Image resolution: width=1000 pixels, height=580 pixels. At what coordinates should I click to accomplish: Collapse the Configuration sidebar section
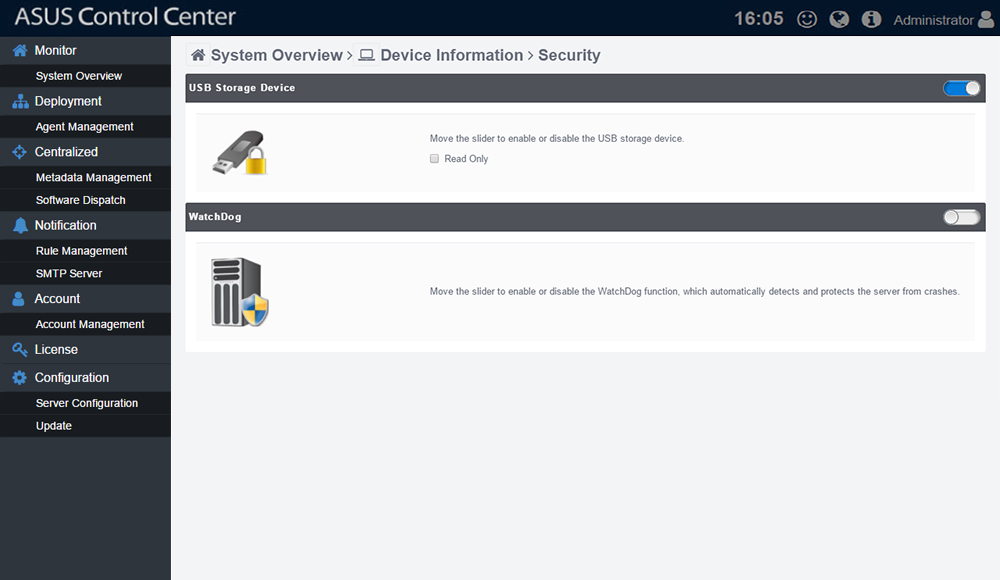(71, 377)
